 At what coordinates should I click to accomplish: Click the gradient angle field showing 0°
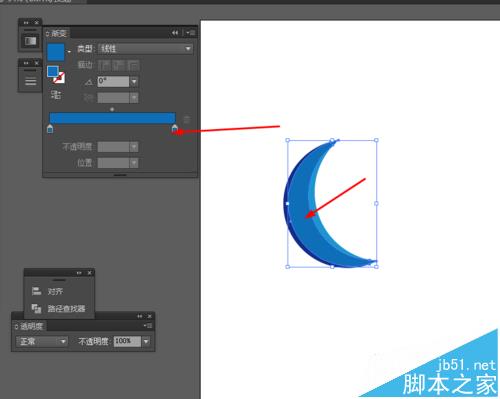[x=113, y=81]
